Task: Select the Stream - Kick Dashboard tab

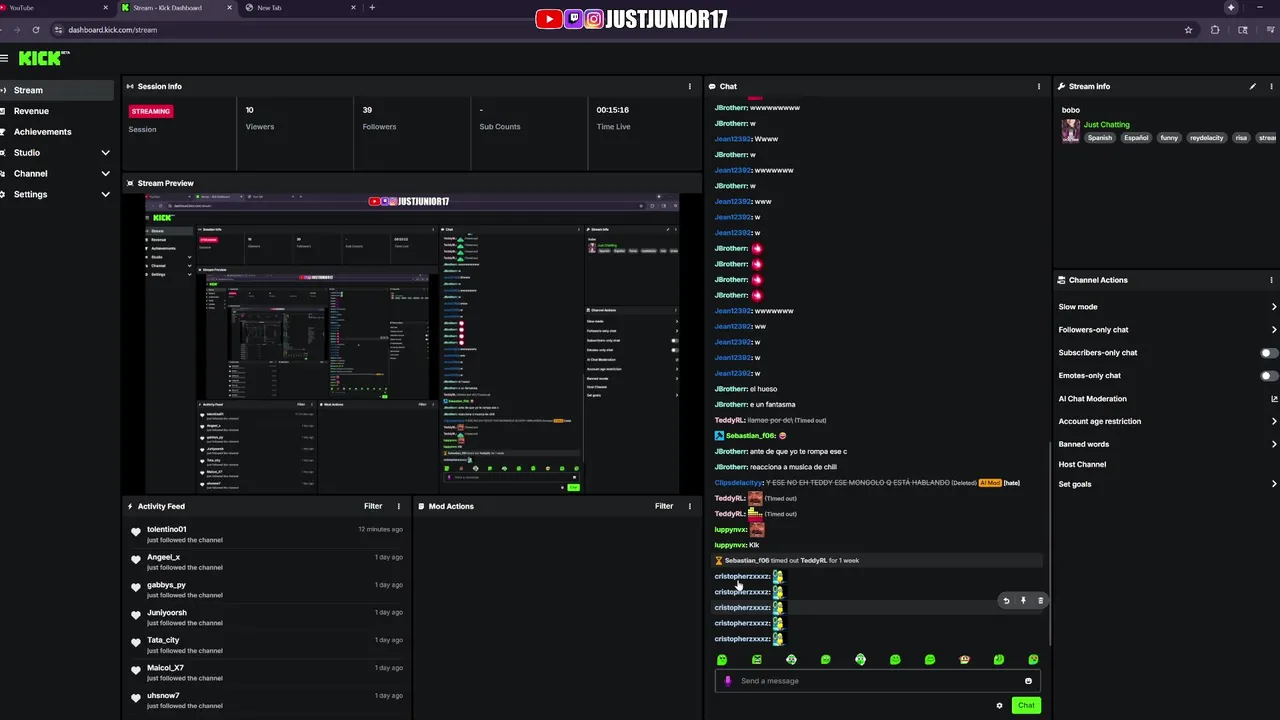Action: (176, 8)
